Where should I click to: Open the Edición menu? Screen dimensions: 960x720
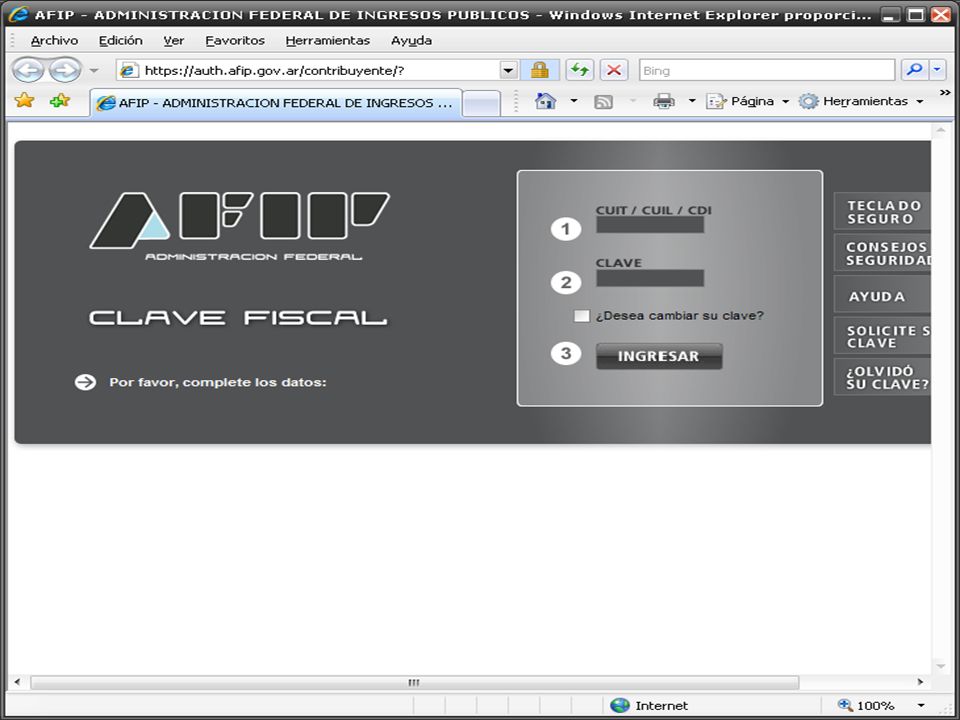tap(121, 40)
